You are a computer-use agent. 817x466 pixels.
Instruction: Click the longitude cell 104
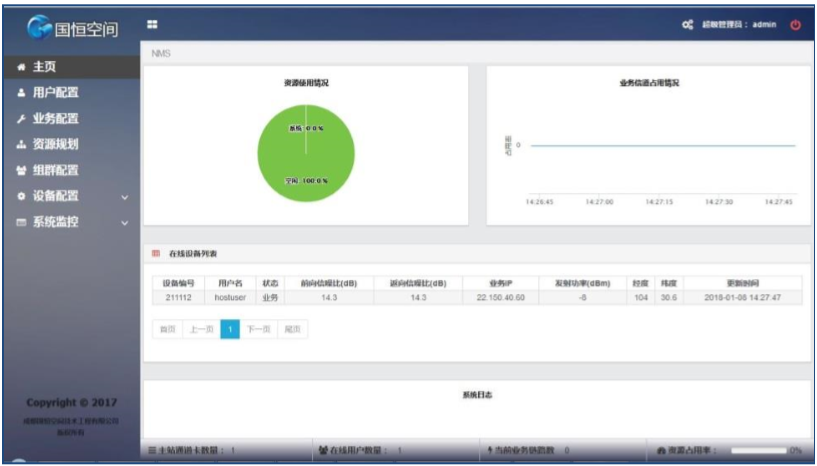pyautogui.click(x=641, y=298)
